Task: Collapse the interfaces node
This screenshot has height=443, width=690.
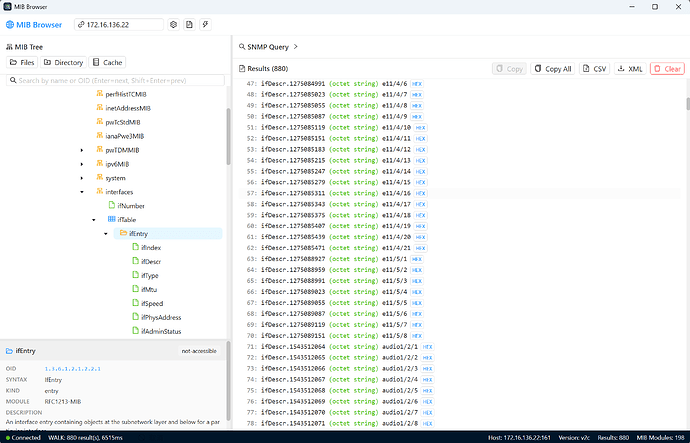Action: (82, 192)
